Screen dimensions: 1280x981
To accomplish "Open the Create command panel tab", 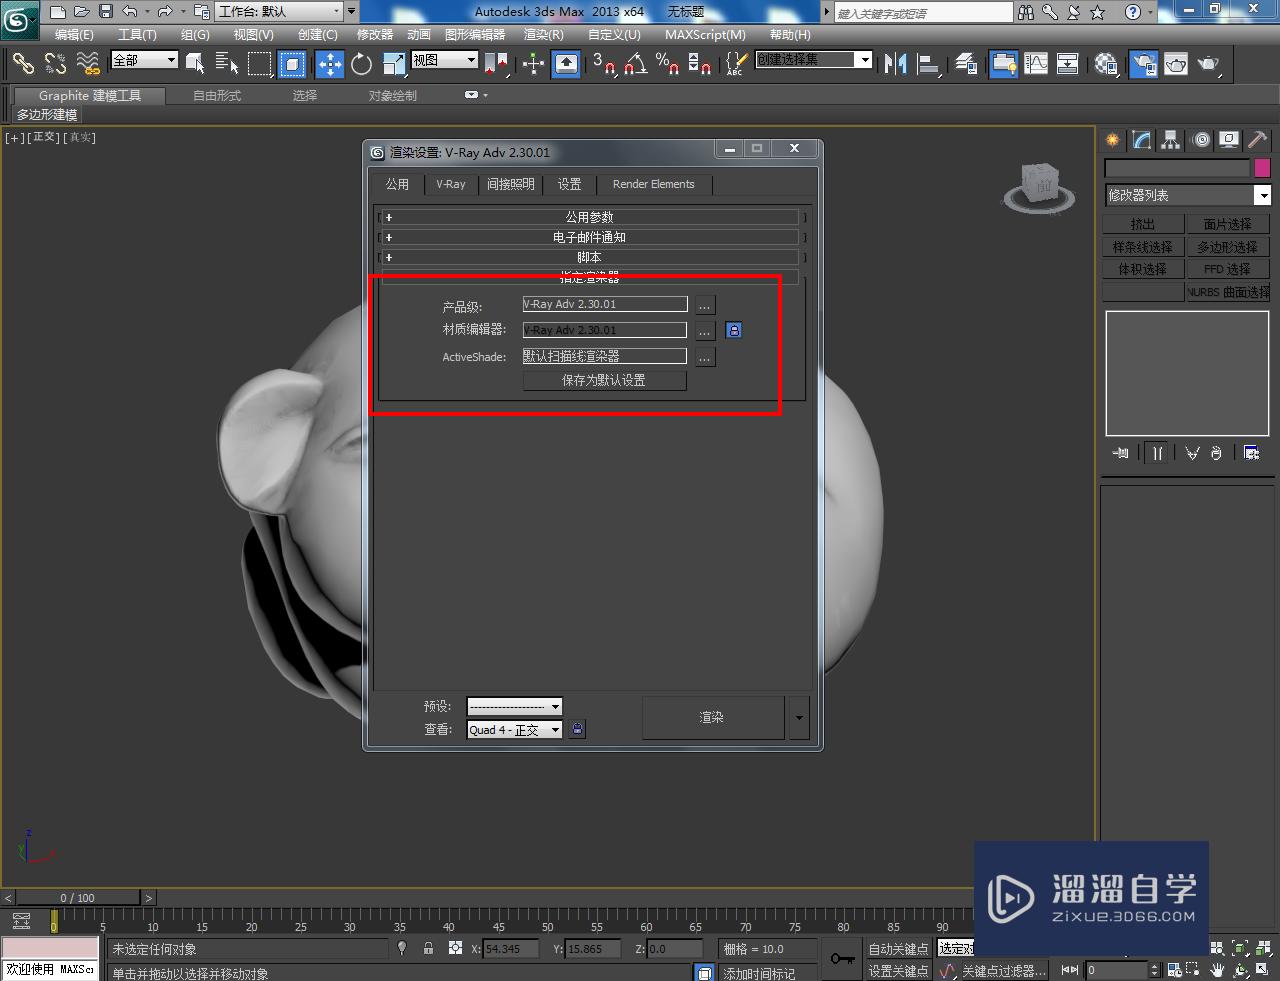I will (1112, 140).
